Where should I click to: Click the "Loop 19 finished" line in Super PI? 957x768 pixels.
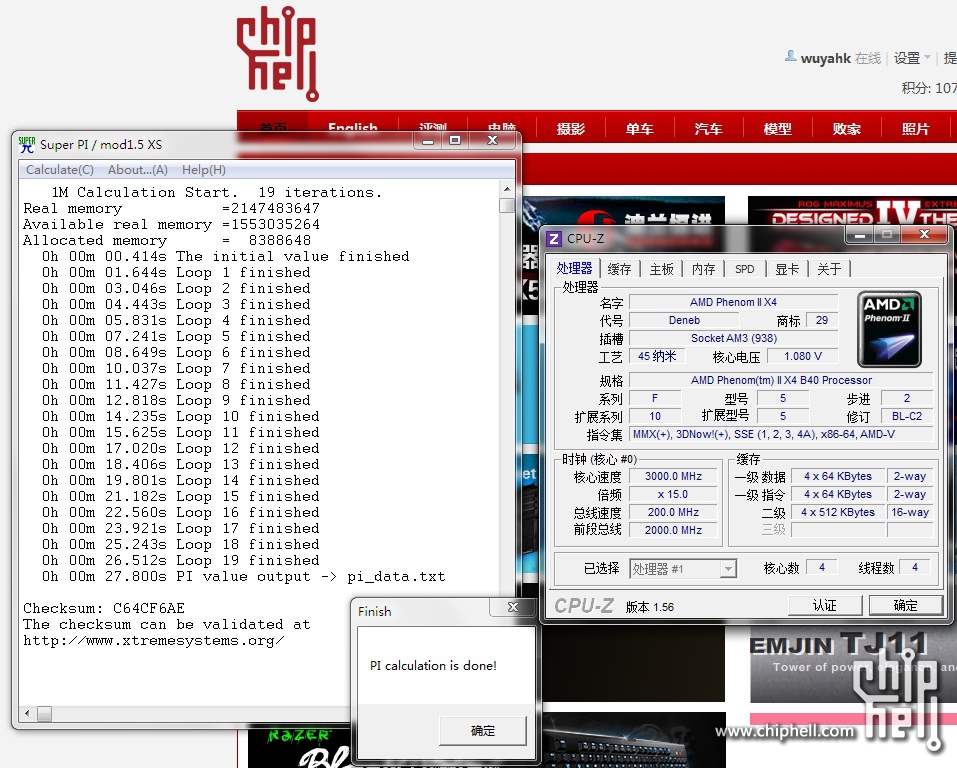(x=181, y=560)
